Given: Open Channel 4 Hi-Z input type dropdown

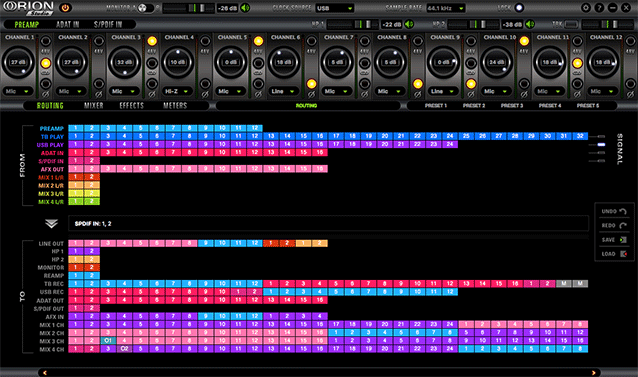Looking at the screenshot, I should 177,92.
